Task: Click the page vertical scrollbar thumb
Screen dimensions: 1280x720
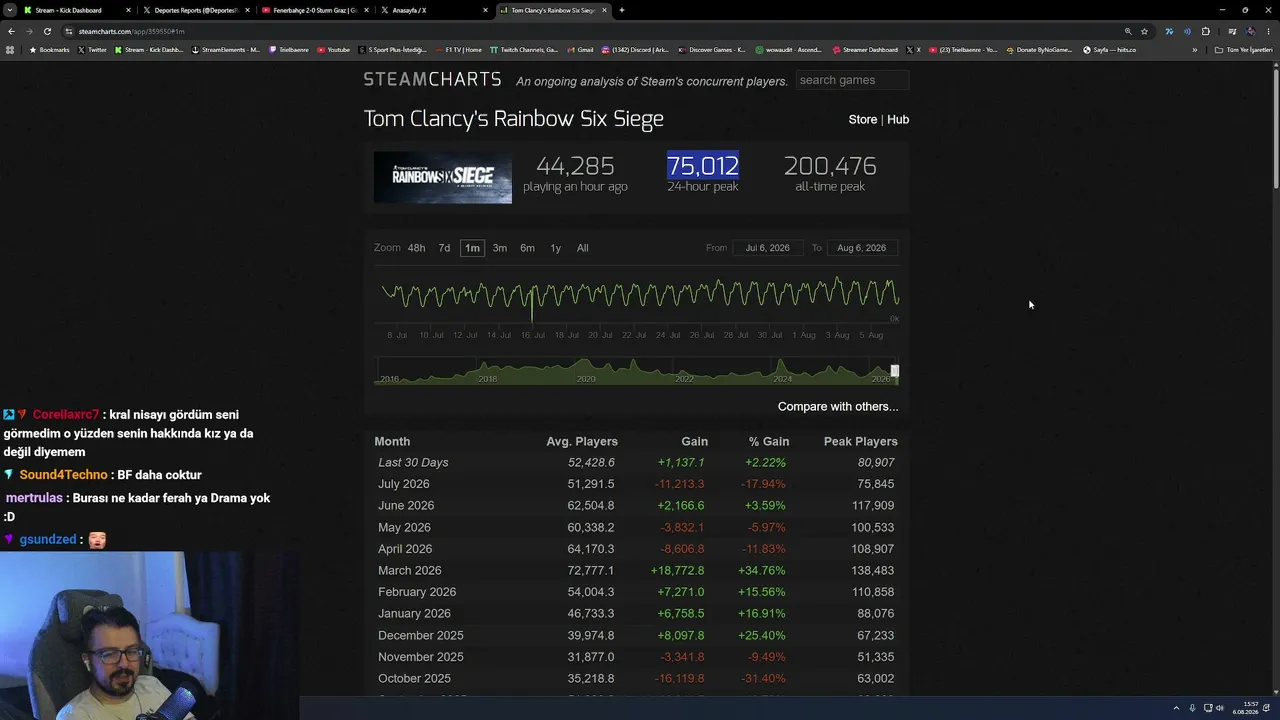Action: pos(1275,127)
